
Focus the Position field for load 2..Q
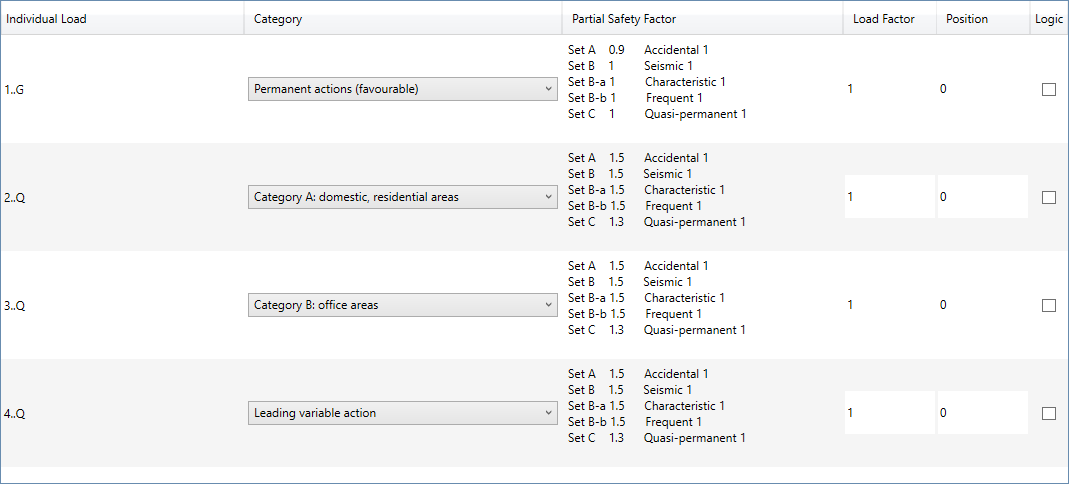pos(982,197)
